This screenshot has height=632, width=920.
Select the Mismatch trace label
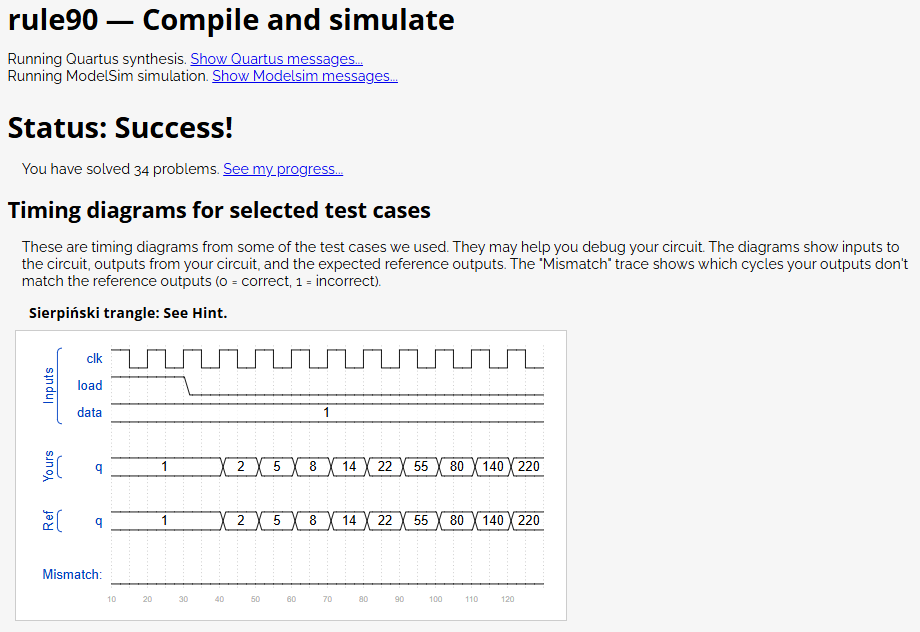tap(72, 574)
